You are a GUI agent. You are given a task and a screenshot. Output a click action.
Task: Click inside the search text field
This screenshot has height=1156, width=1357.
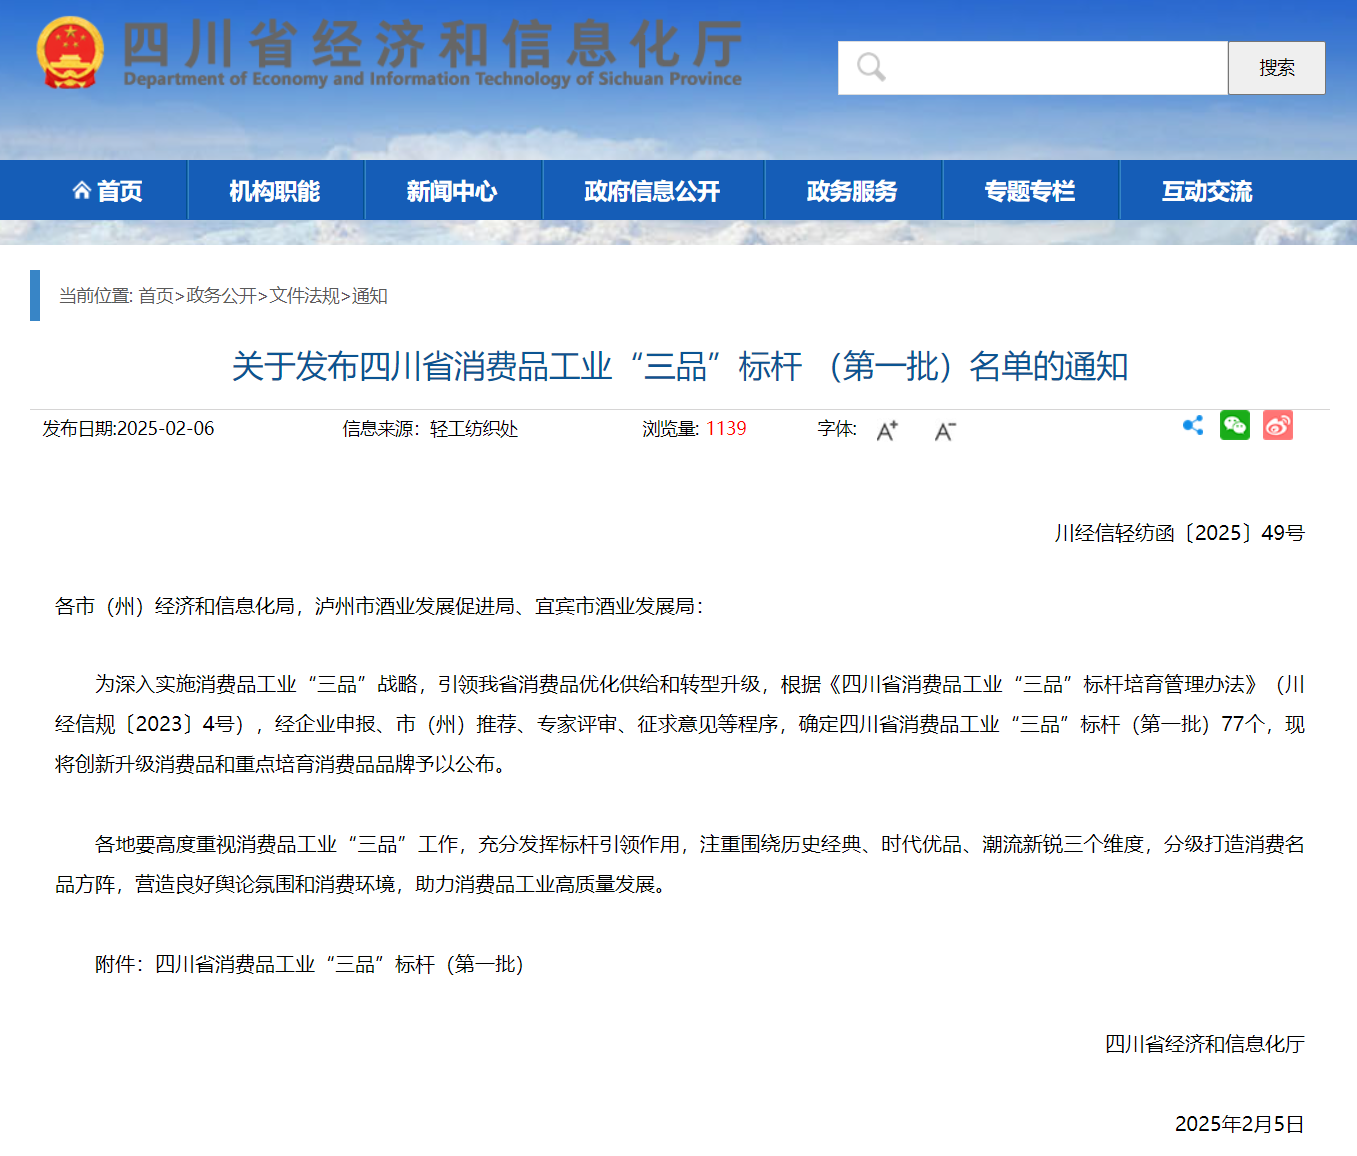(1050, 68)
